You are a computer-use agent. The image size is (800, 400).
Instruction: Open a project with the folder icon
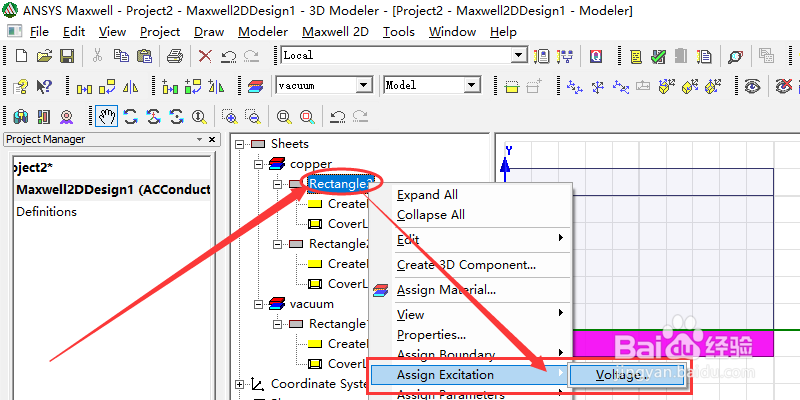pyautogui.click(x=44, y=56)
